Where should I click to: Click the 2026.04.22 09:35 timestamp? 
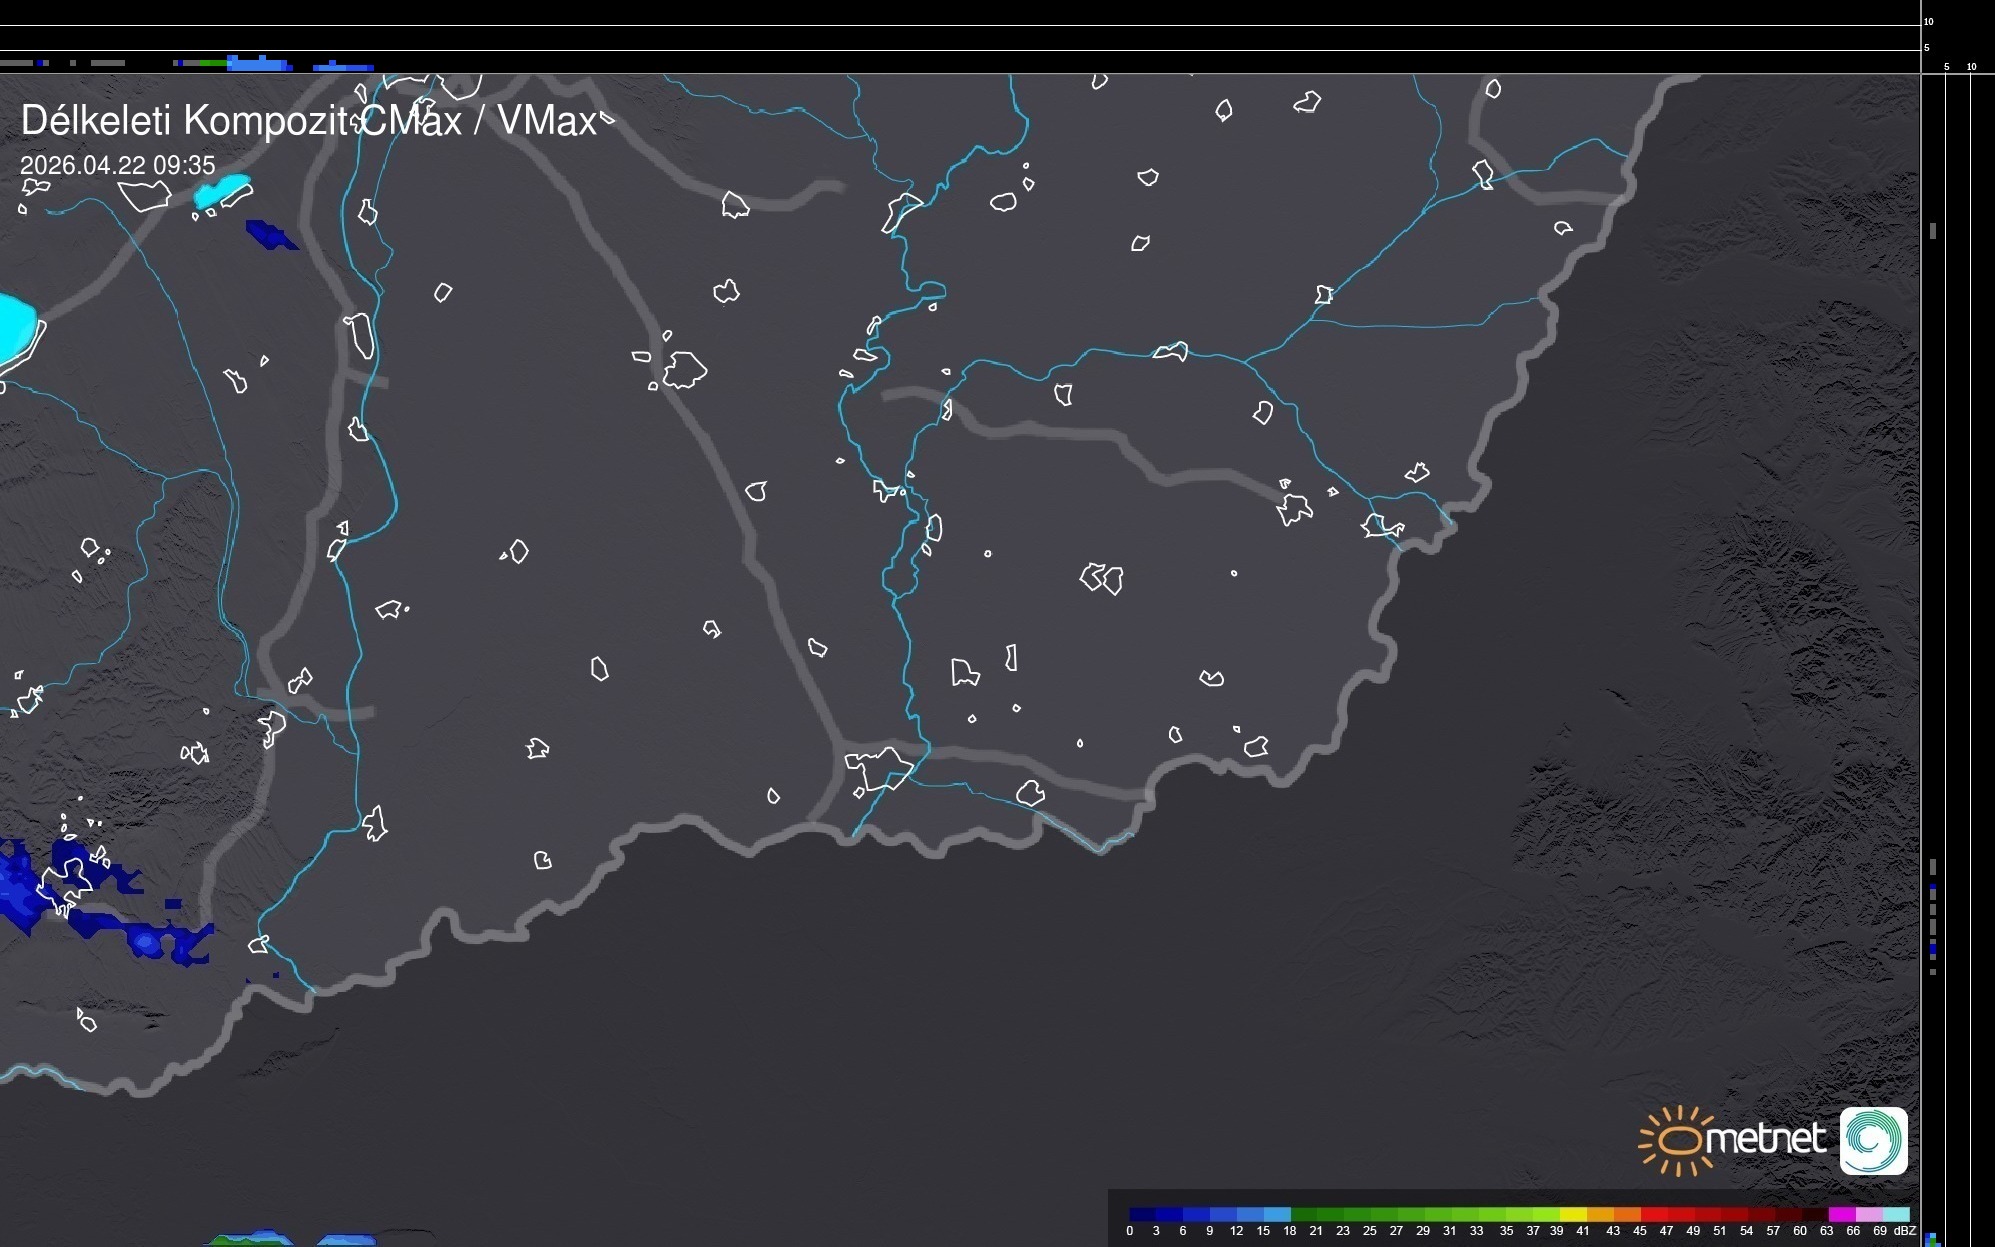pos(117,165)
